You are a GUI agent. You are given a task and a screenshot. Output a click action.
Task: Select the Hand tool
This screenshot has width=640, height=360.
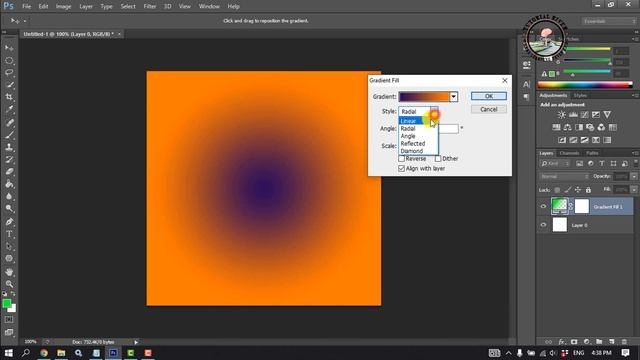coord(9,272)
